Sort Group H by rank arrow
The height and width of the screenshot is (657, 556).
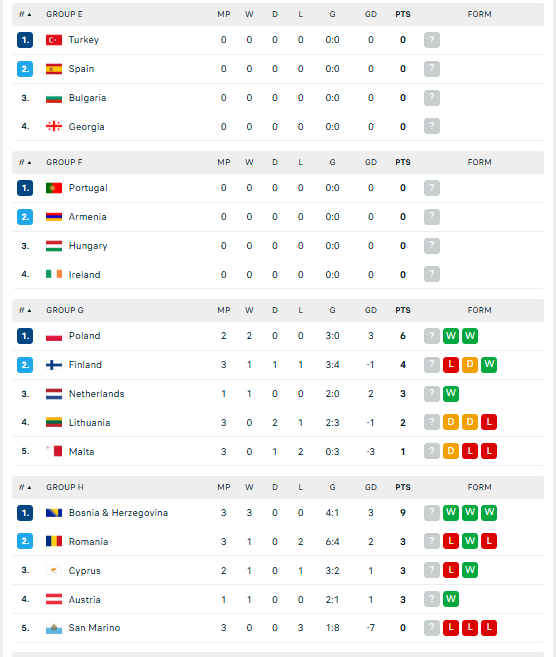click(x=25, y=487)
